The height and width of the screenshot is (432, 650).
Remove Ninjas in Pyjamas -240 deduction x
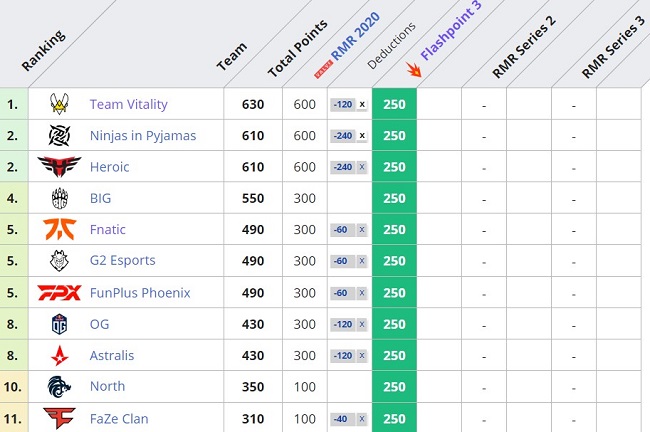(x=362, y=136)
